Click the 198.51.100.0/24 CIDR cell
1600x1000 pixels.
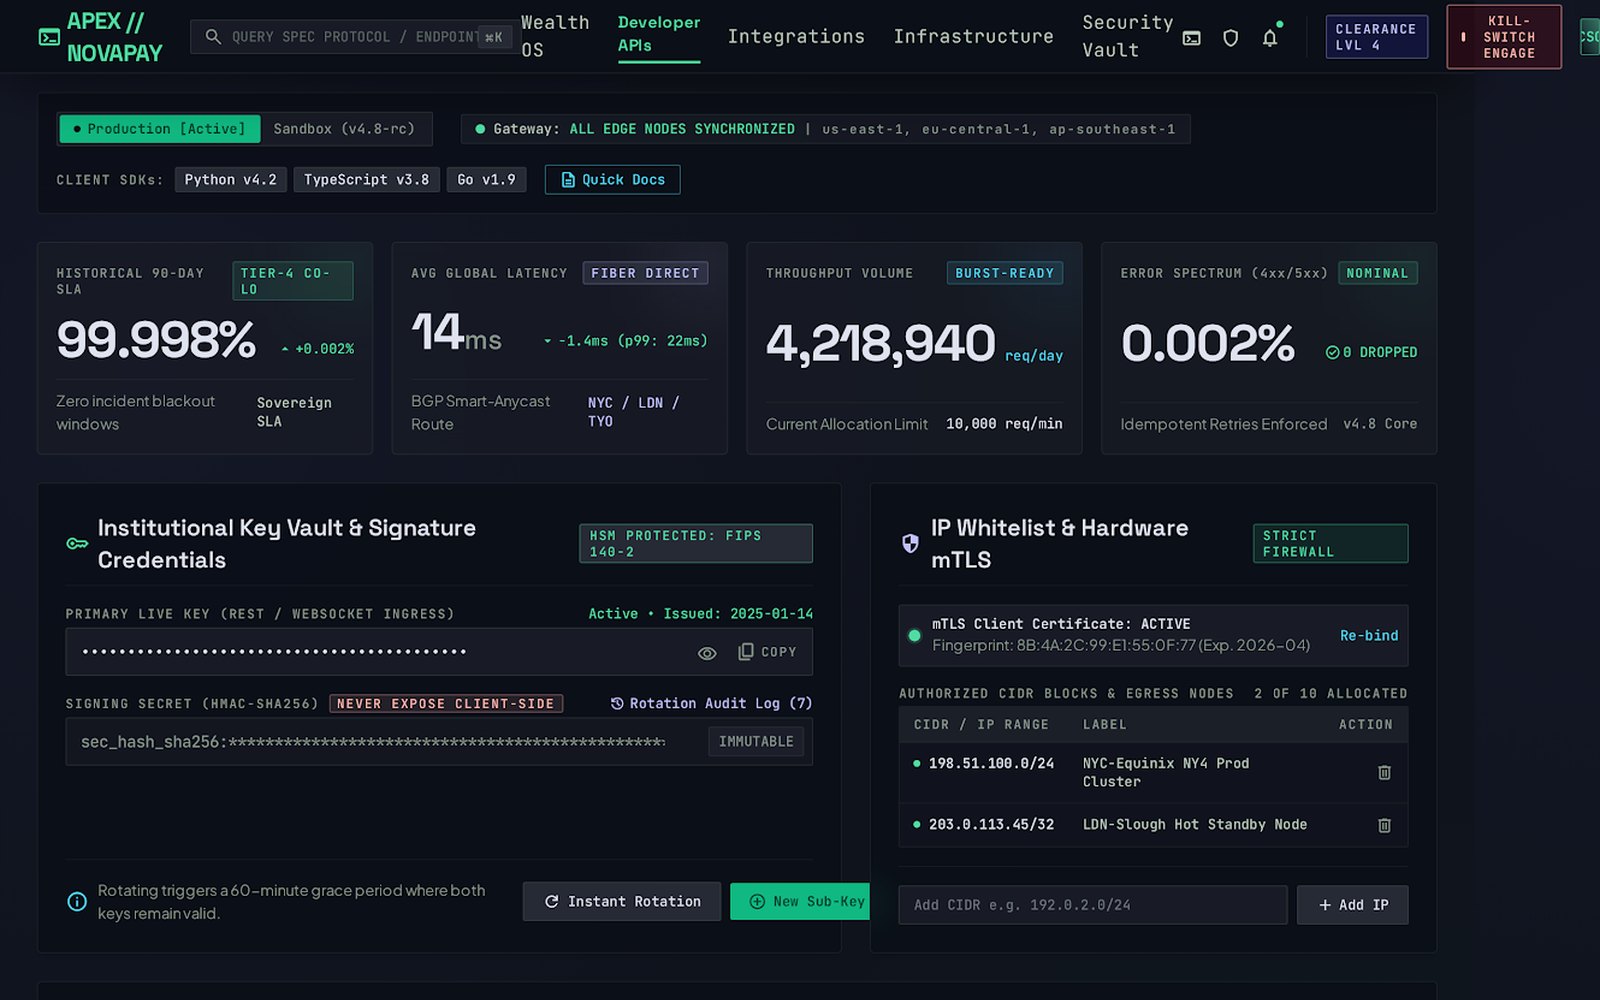991,763
